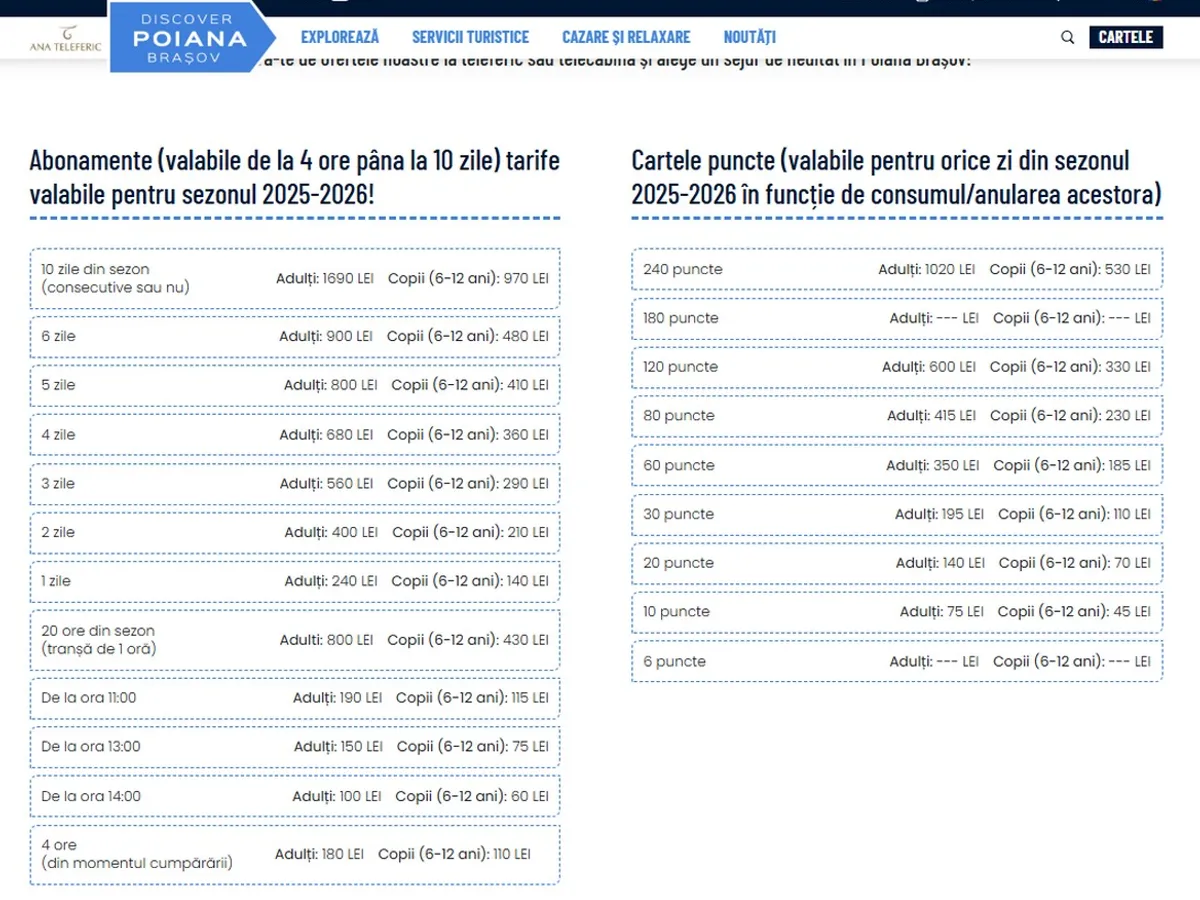Open the Discover Poiana Brașov home logo
The height and width of the screenshot is (900, 1200).
point(190,39)
